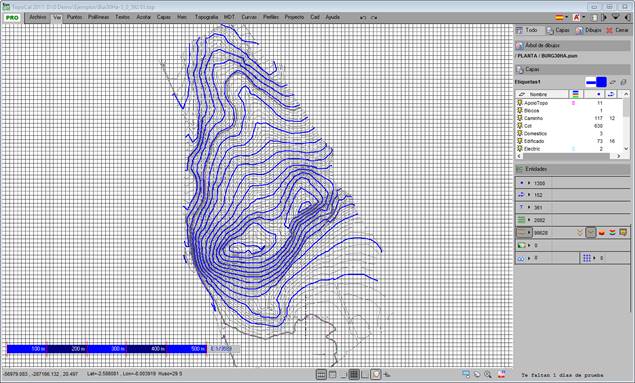Click the green PRO badge button
Viewport: 635px width, 383px height.
(x=12, y=18)
